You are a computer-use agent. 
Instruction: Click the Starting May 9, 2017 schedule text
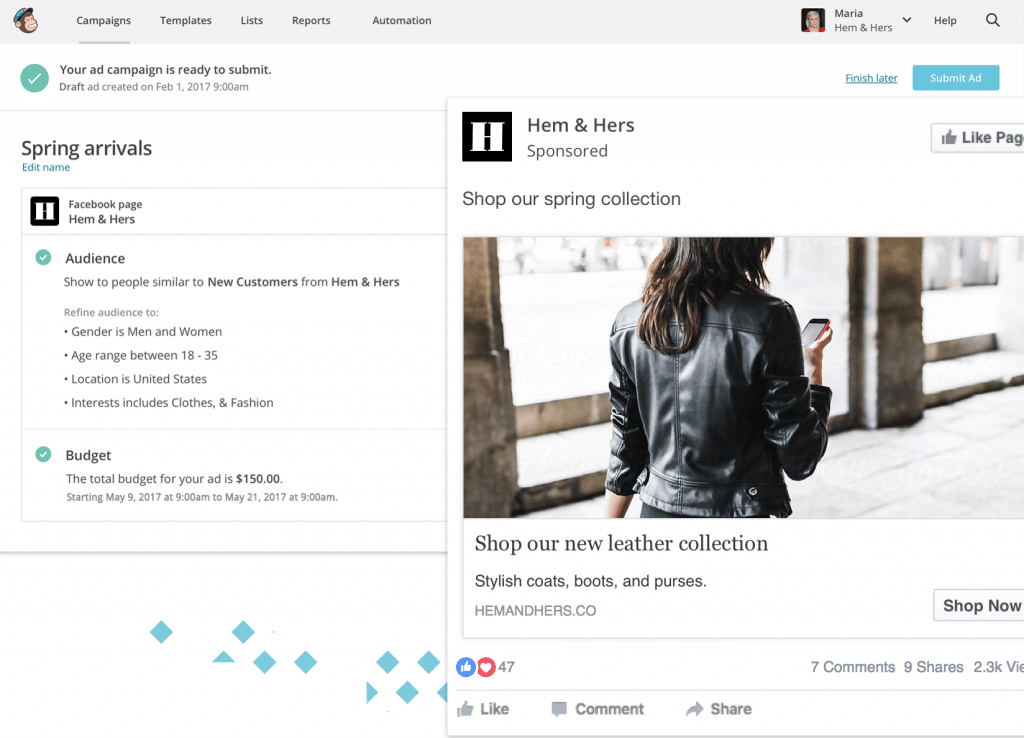coord(202,497)
